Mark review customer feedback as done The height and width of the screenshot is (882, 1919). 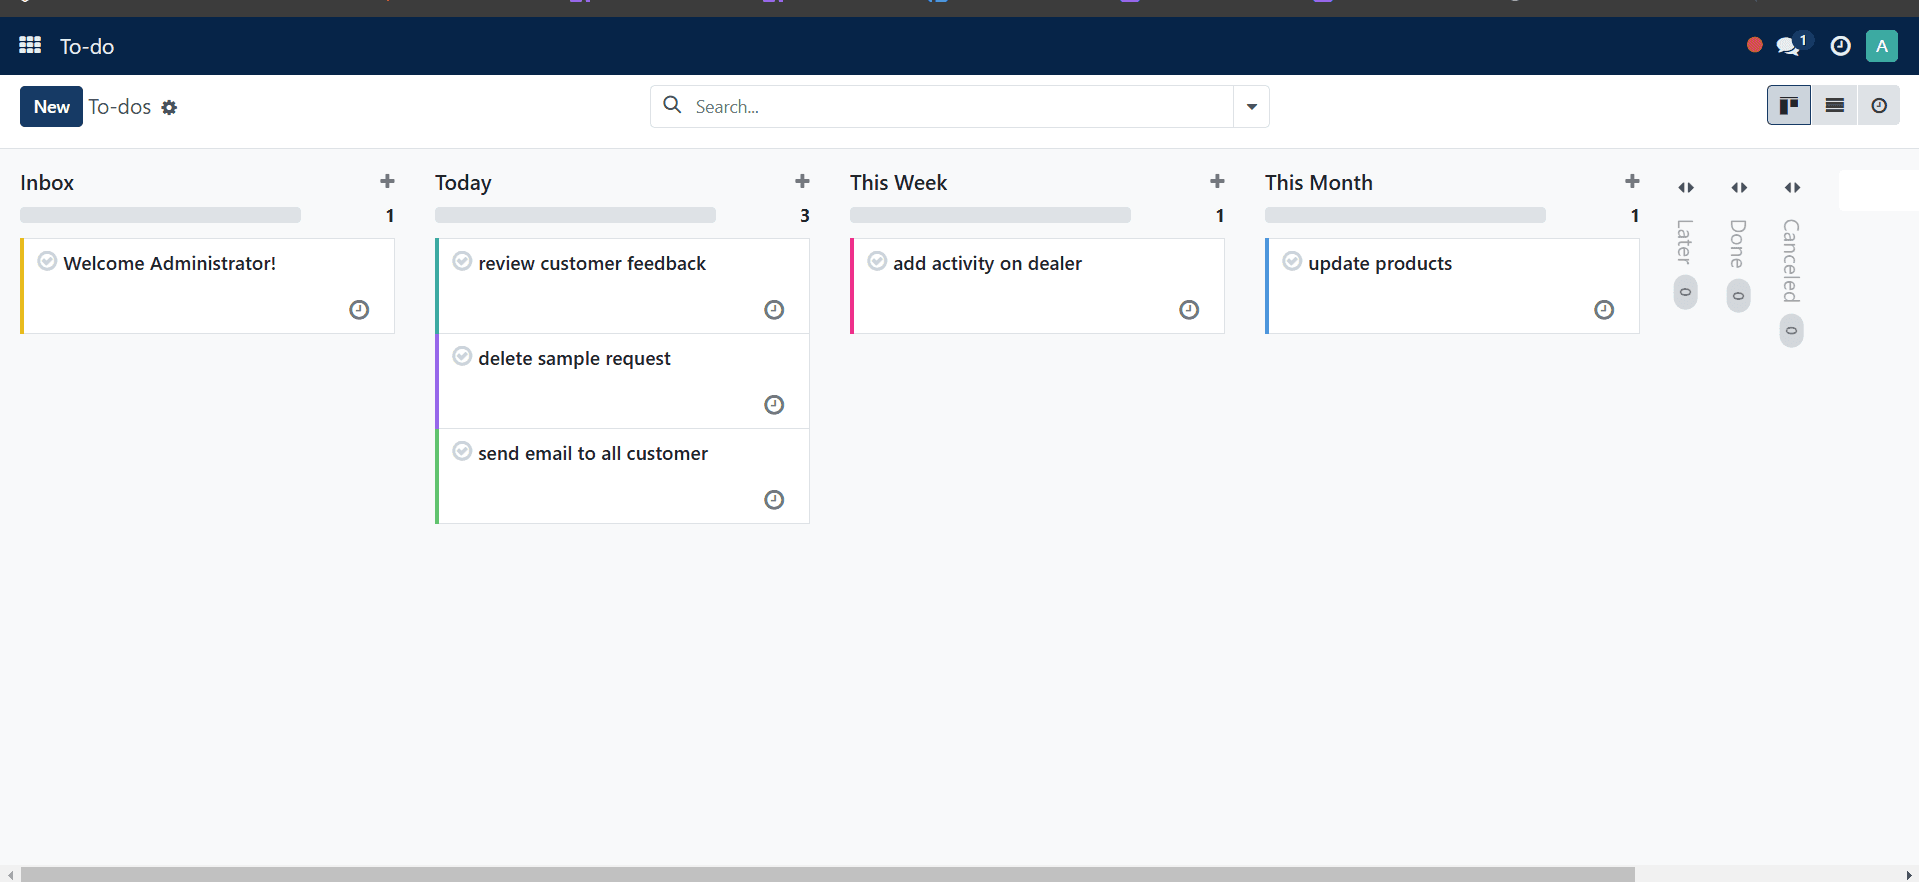(x=462, y=261)
